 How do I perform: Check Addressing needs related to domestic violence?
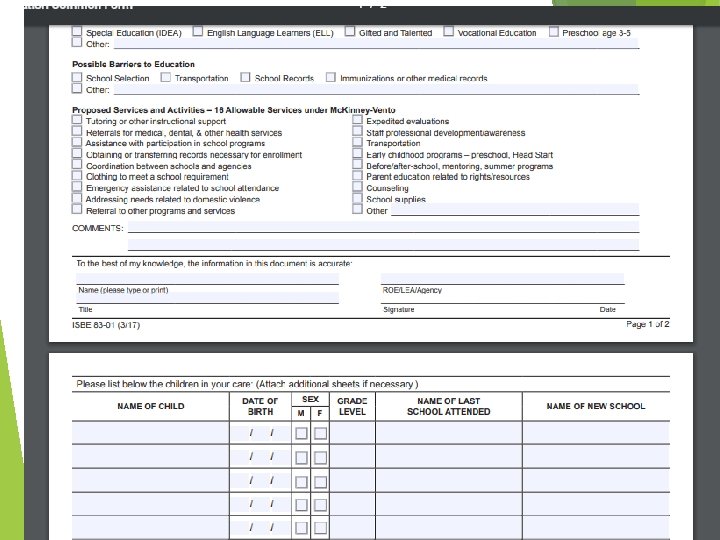pyautogui.click(x=77, y=198)
